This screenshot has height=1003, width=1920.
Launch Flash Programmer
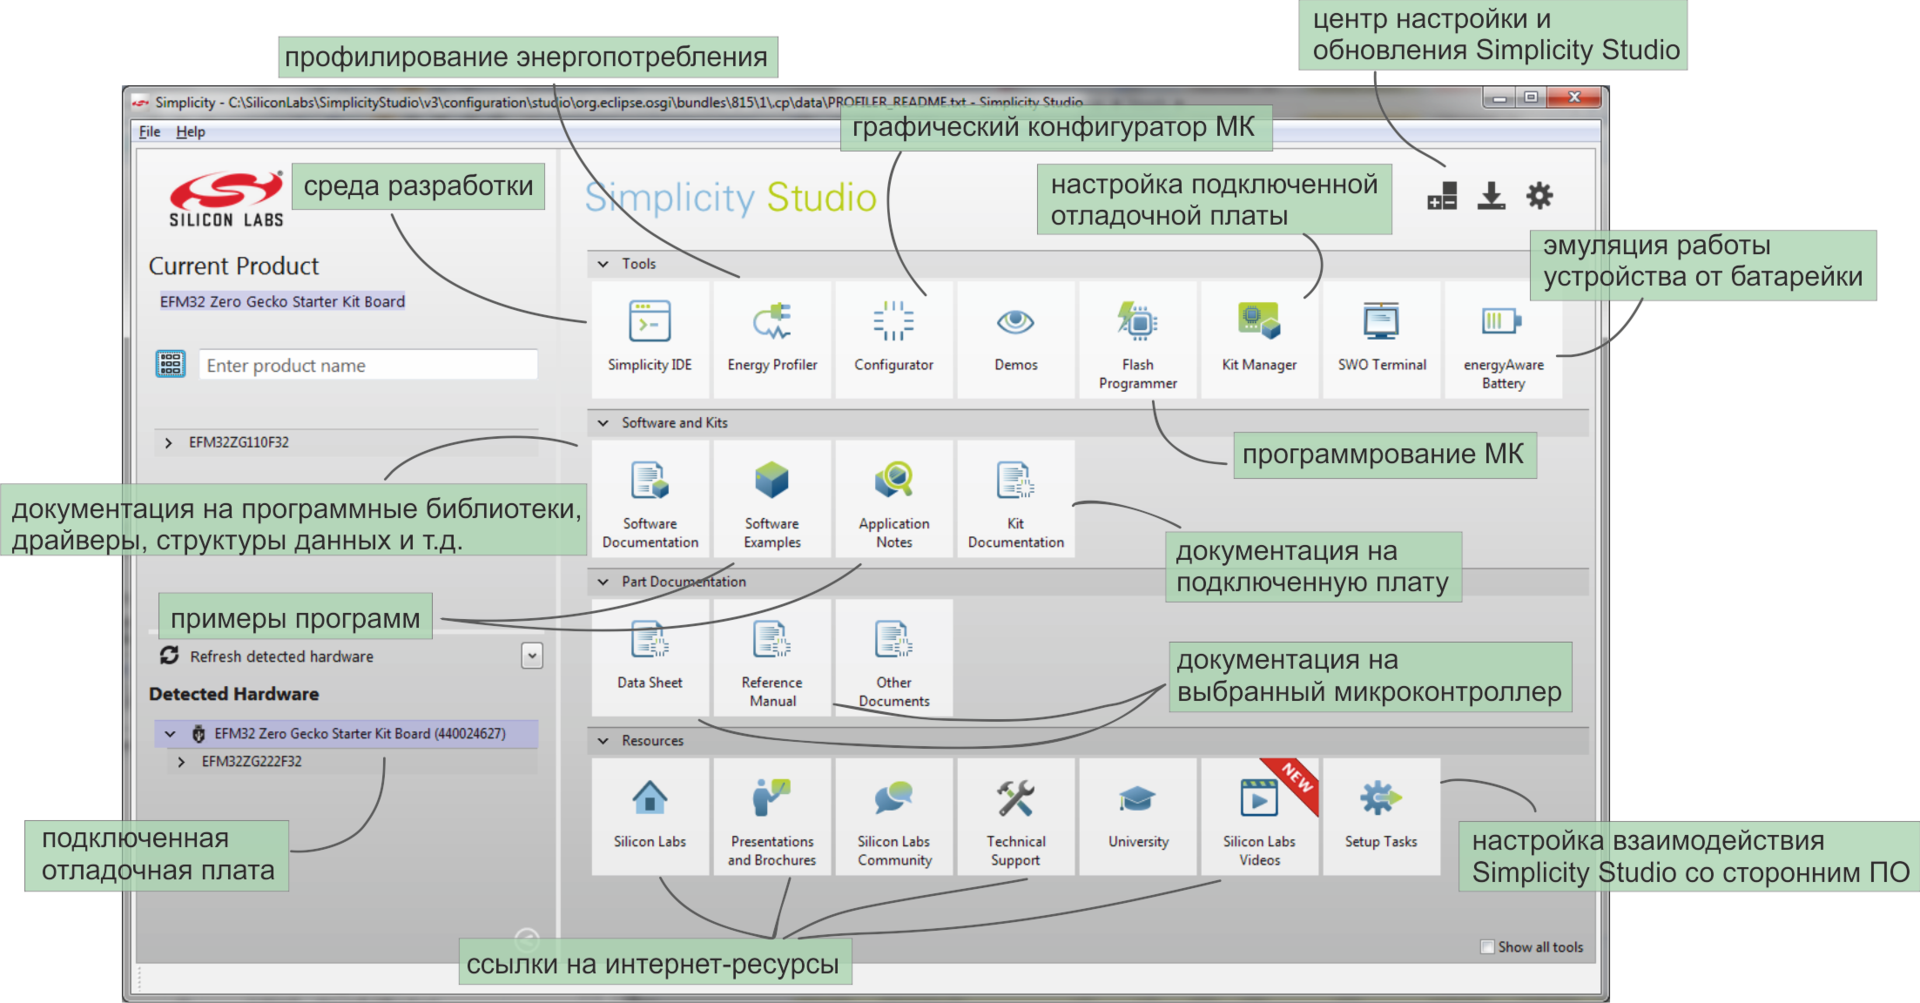click(1138, 340)
